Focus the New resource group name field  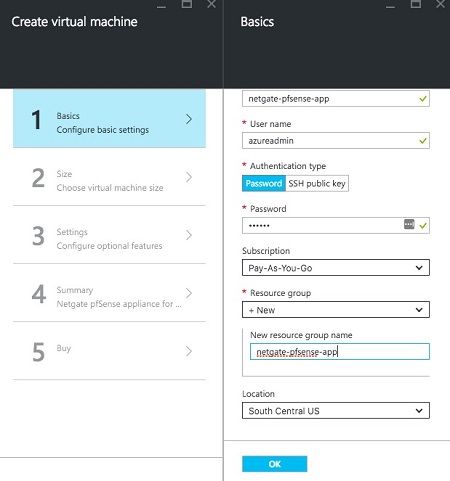point(340,352)
